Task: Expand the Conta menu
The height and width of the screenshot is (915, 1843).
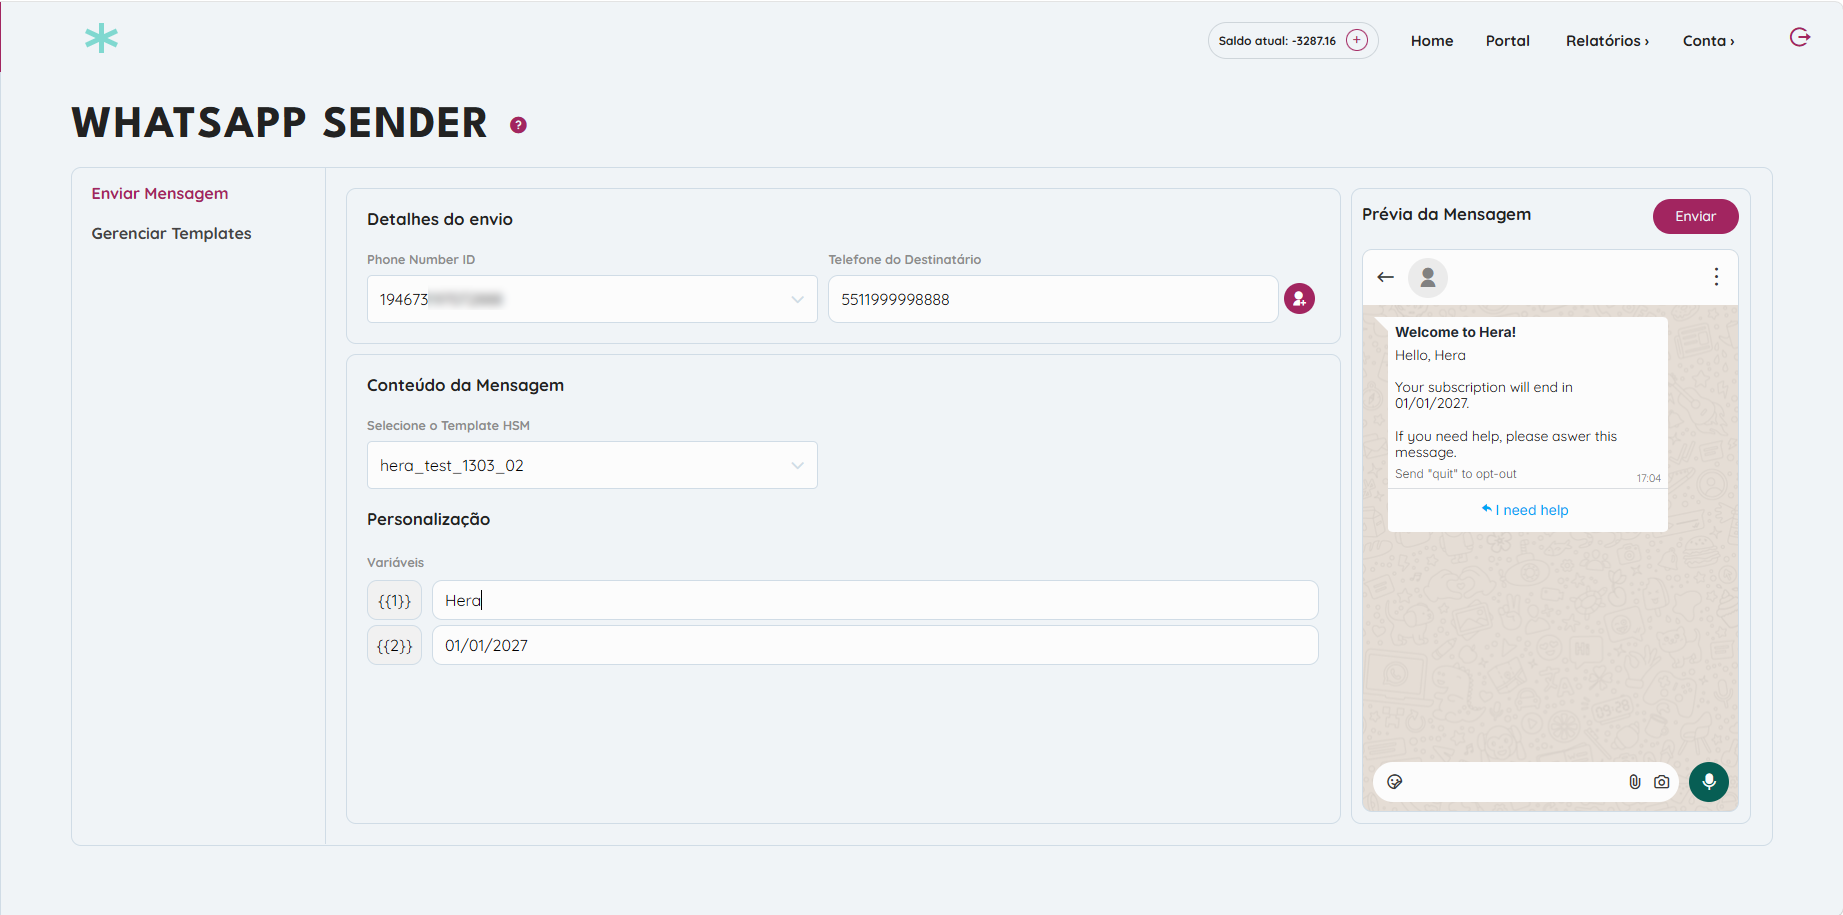Action: point(1708,41)
